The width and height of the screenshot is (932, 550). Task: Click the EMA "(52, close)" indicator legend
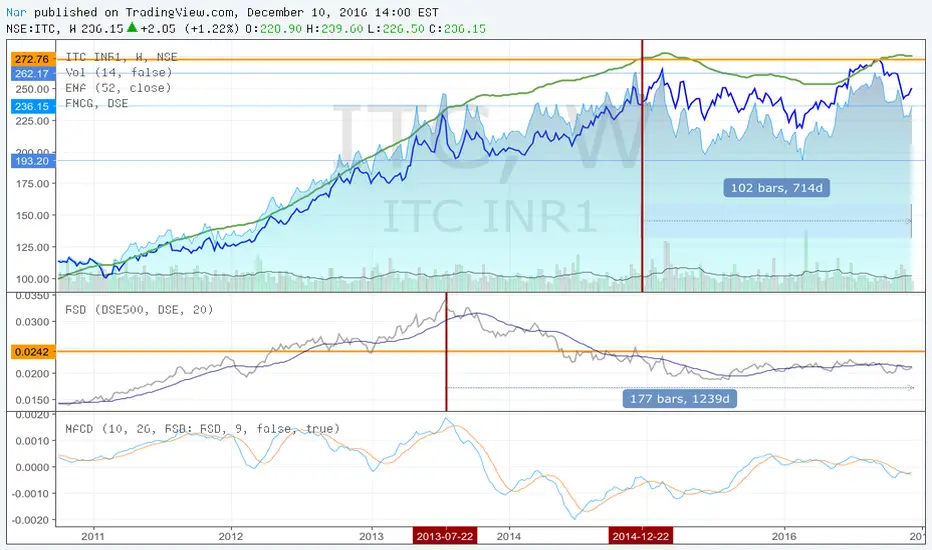tap(118, 87)
